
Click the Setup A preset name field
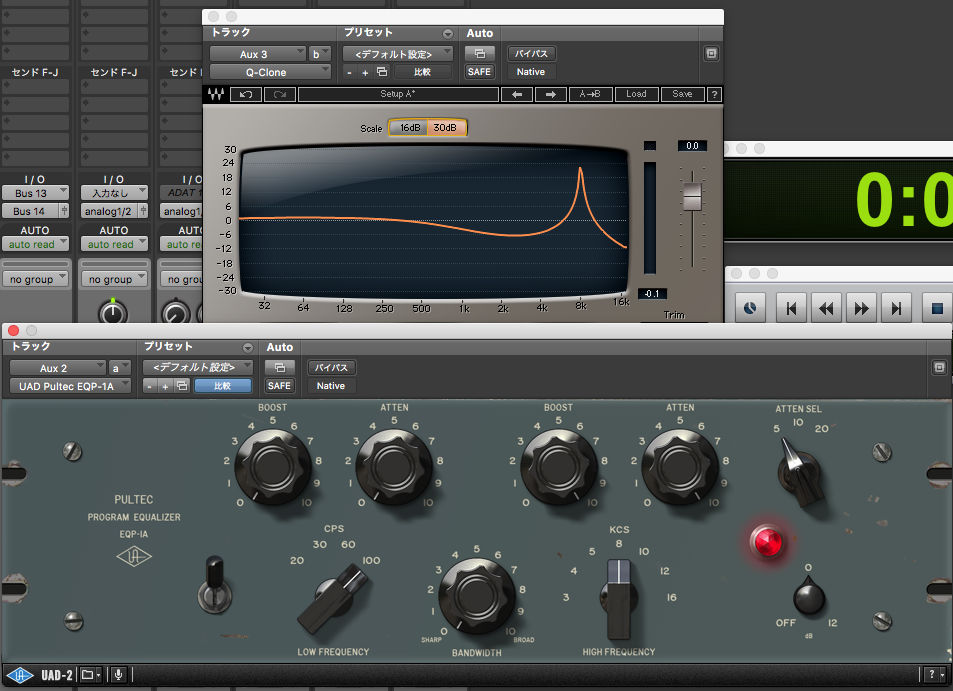point(398,94)
